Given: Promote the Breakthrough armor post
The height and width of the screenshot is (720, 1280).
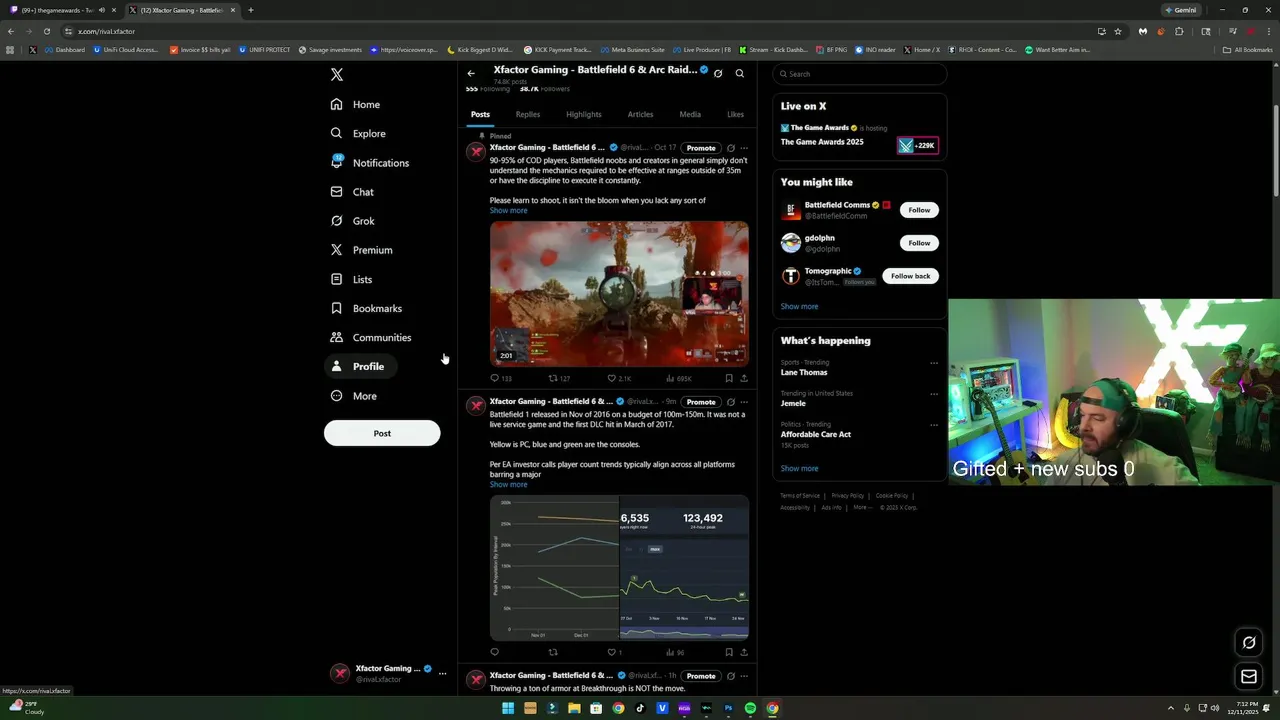Looking at the screenshot, I should 701,676.
